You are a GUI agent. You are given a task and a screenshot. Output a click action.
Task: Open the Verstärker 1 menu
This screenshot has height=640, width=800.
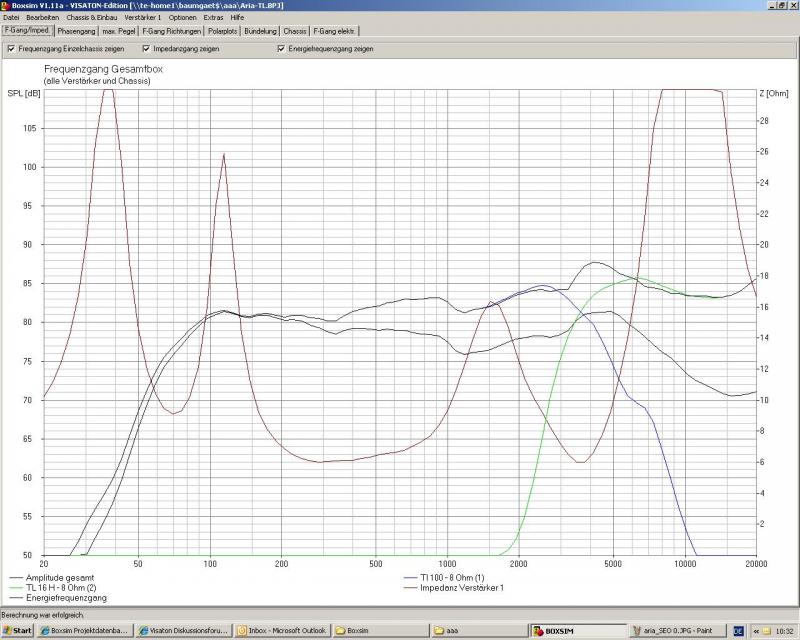[143, 18]
